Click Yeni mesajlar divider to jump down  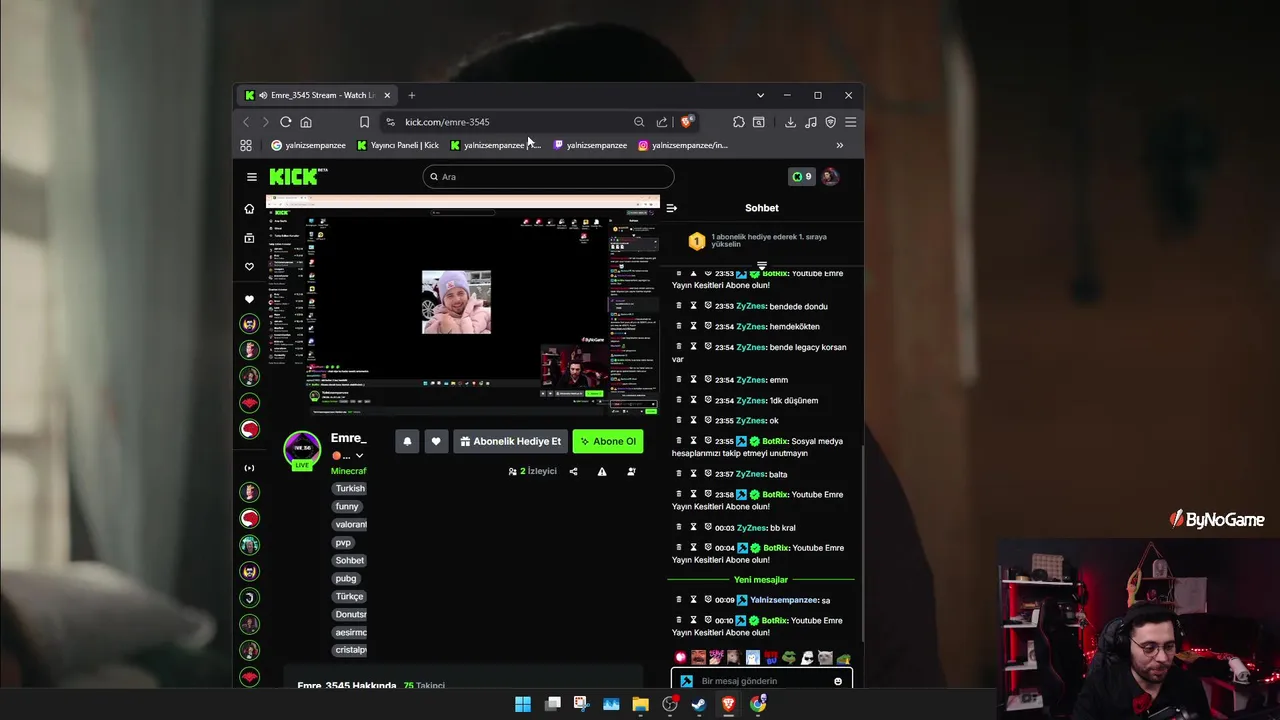pyautogui.click(x=761, y=579)
